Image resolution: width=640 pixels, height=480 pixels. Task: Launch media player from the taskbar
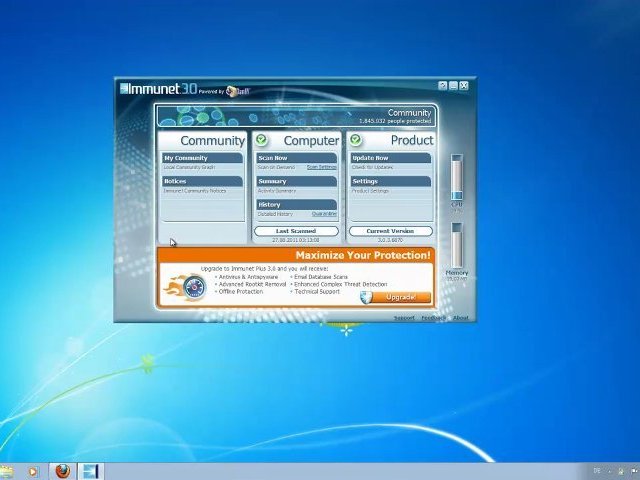33,471
